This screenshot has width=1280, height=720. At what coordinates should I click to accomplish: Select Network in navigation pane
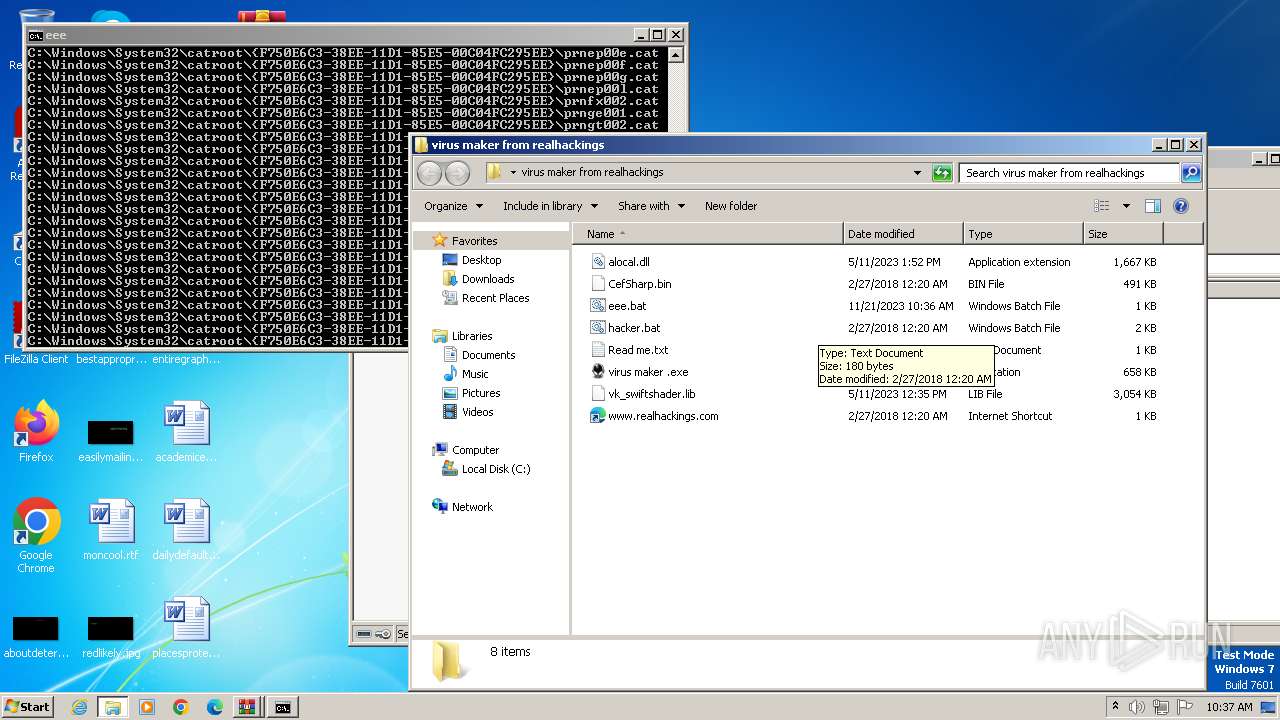(472, 507)
